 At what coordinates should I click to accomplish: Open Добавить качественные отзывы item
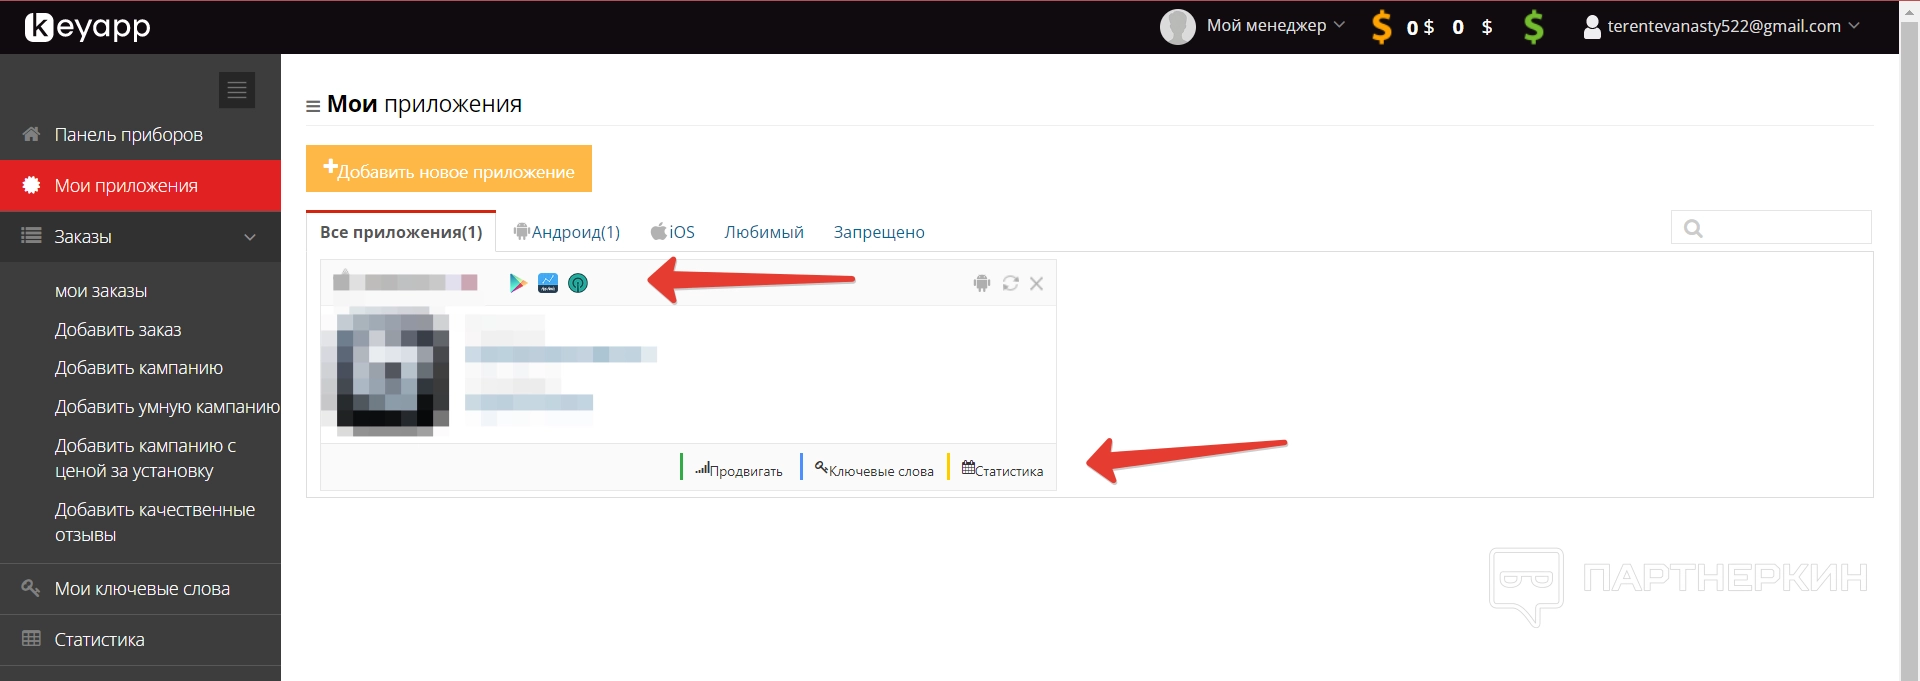coord(155,522)
